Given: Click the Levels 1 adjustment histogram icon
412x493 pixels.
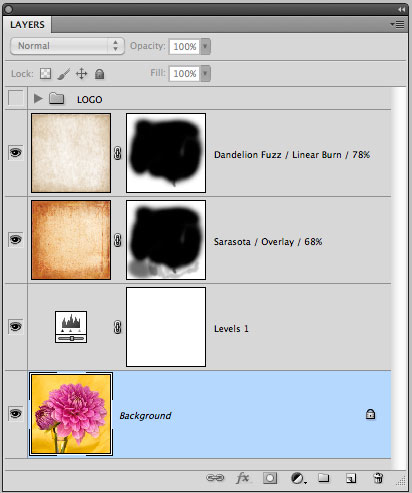Looking at the screenshot, I should point(71,327).
